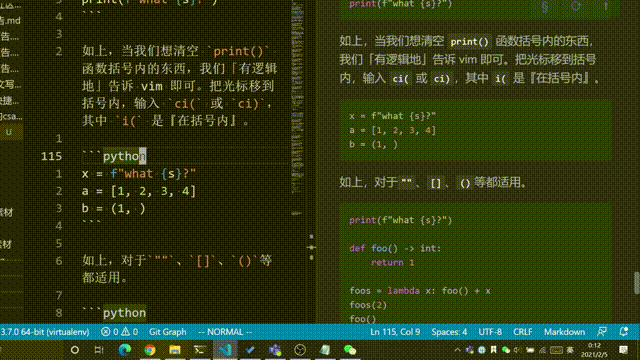Open Microsoft Edge from the taskbar
The image size is (640, 360).
click(124, 350)
